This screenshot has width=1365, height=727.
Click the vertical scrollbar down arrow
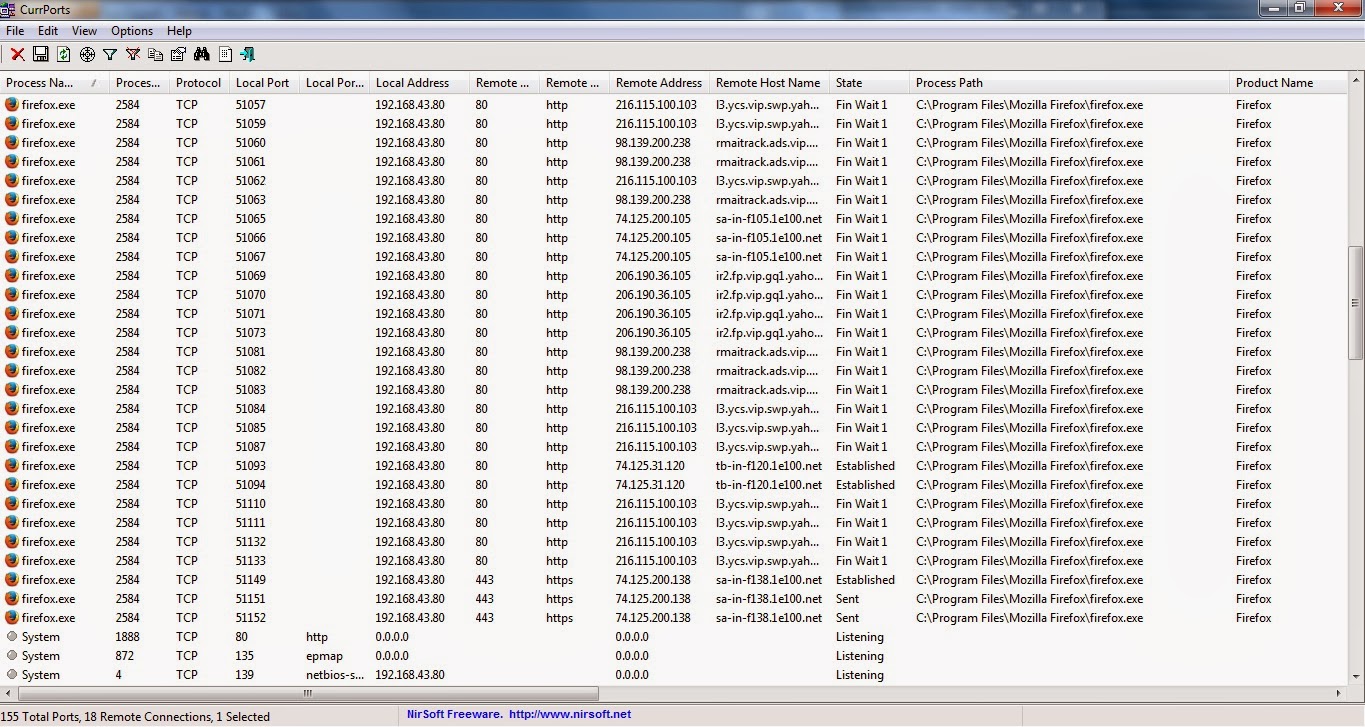click(1356, 677)
